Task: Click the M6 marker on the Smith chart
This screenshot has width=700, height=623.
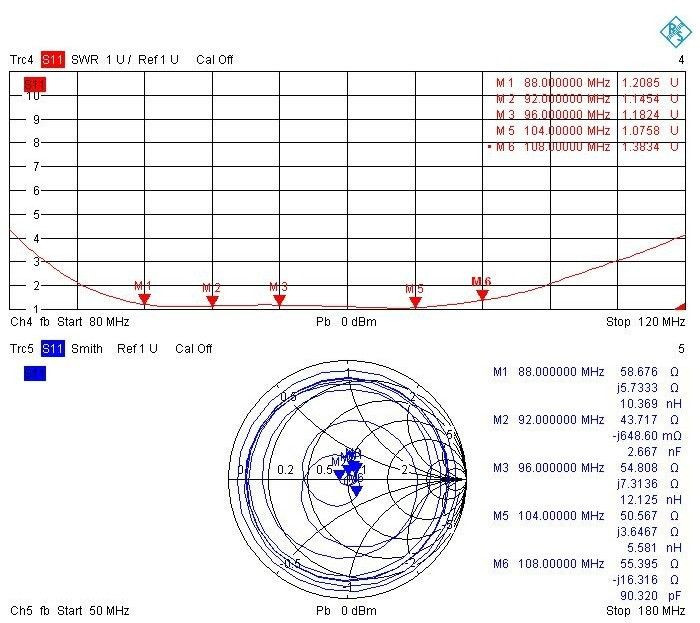Action: (x=356, y=490)
